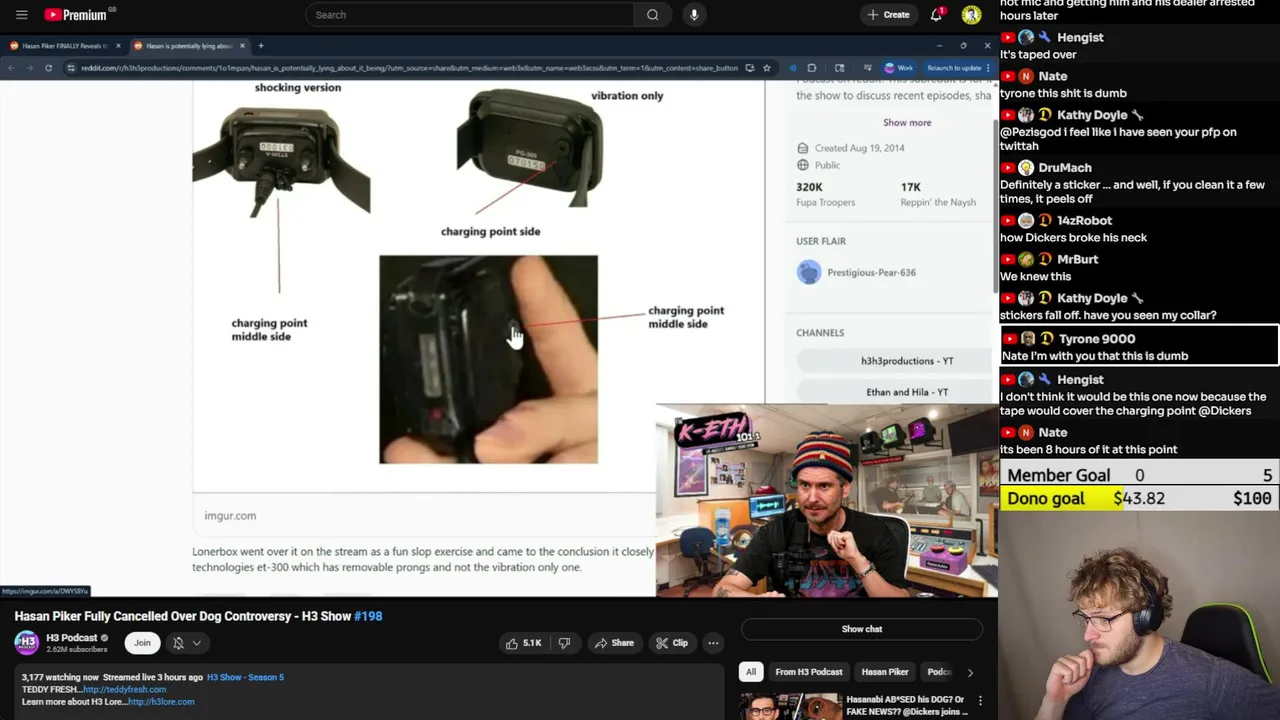
Task: Click MrBurt's 'We knew this' message
Action: click(1035, 277)
